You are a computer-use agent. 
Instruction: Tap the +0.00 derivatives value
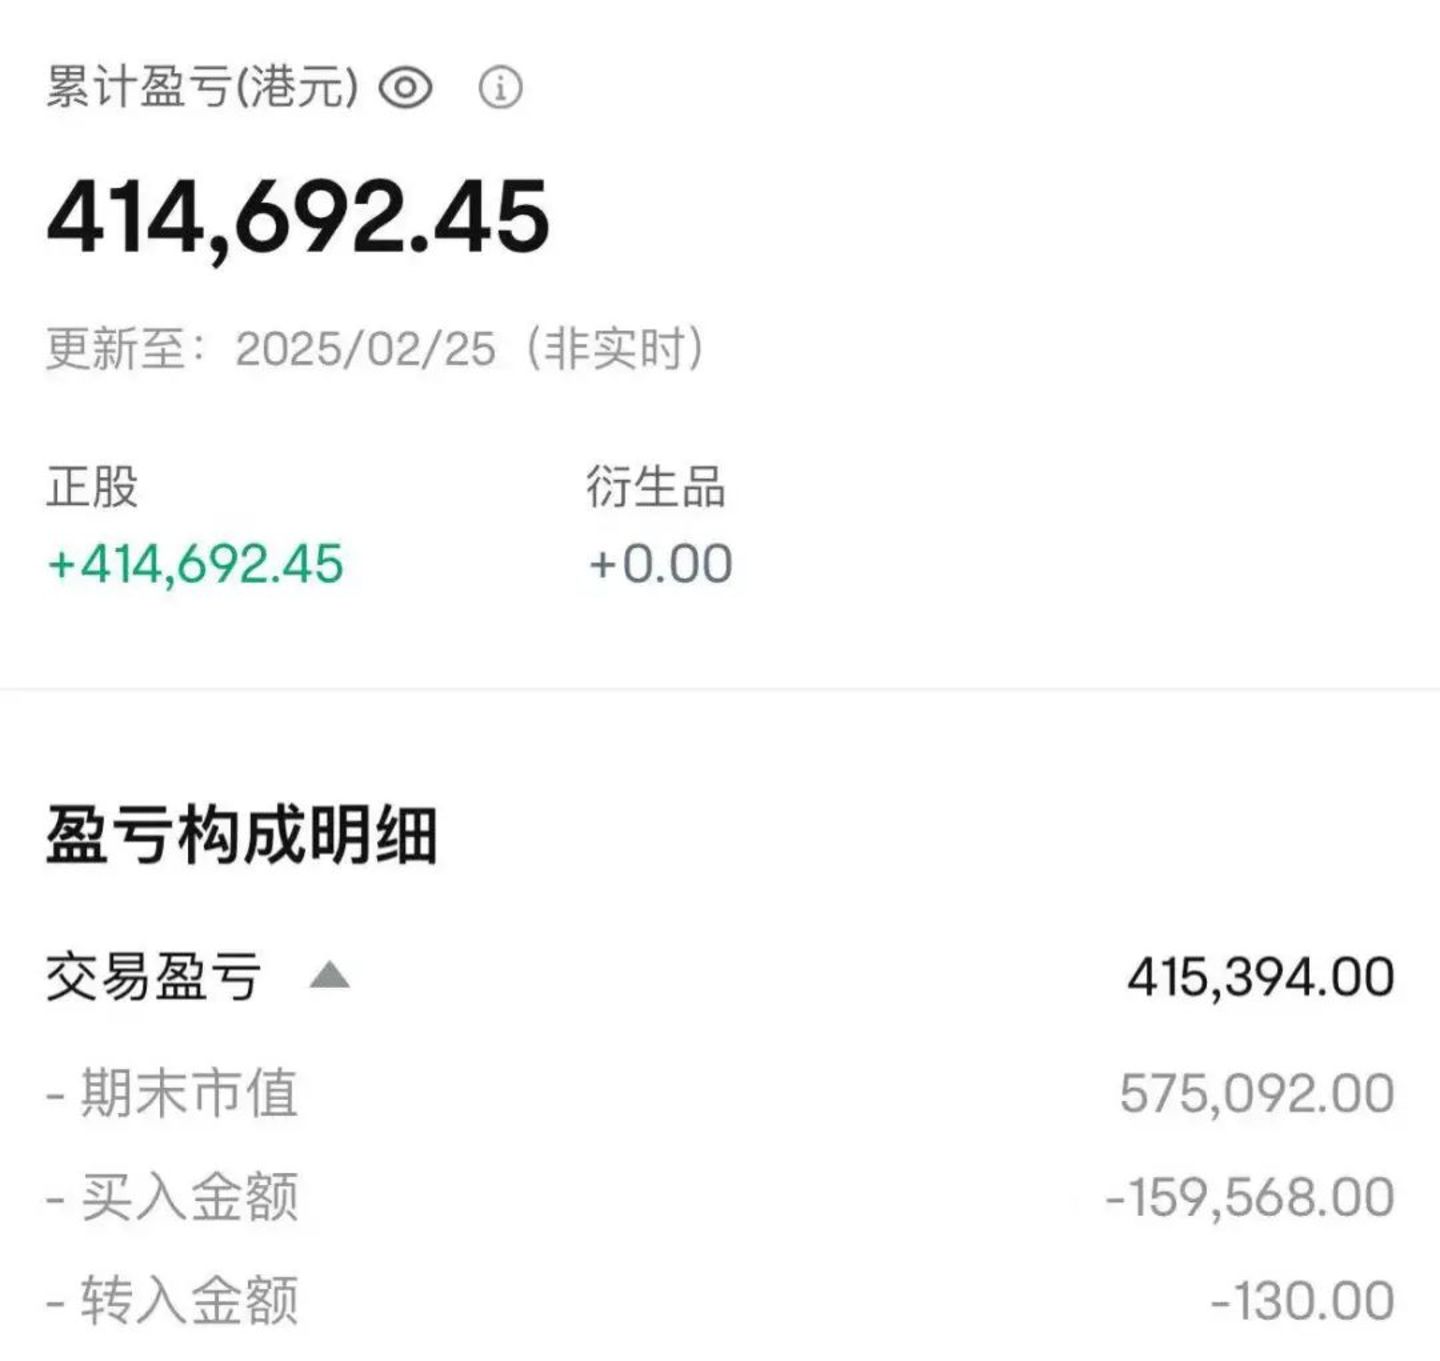click(661, 564)
